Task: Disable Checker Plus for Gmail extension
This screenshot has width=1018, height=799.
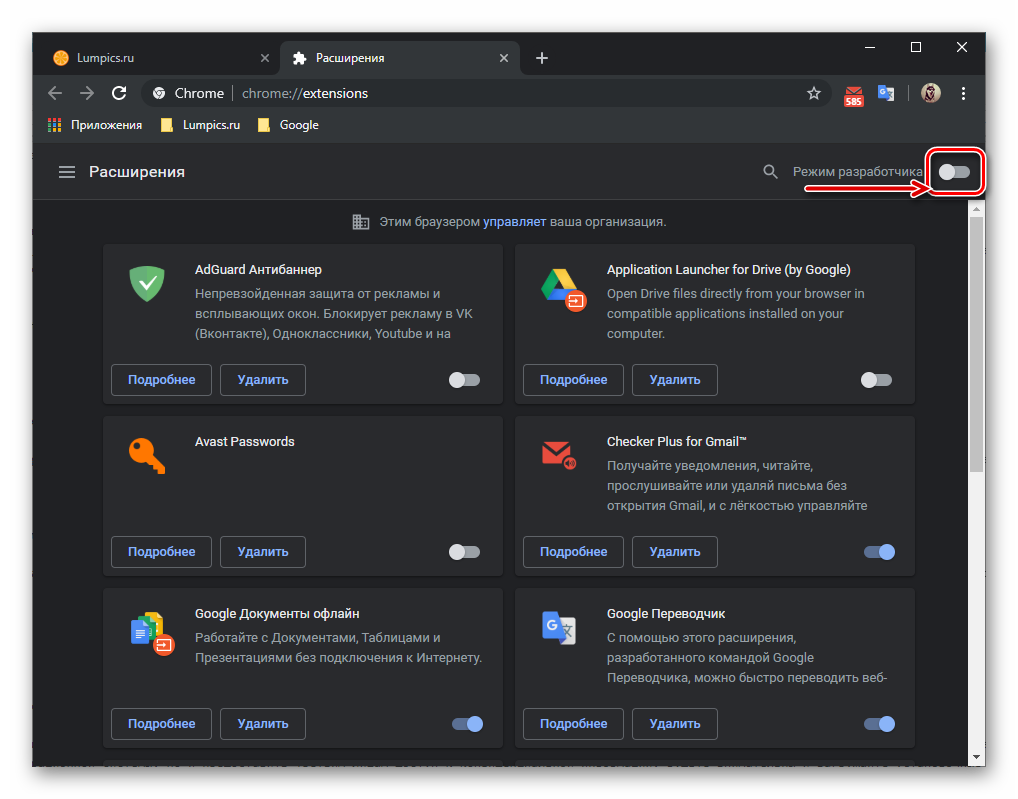Action: coord(879,552)
